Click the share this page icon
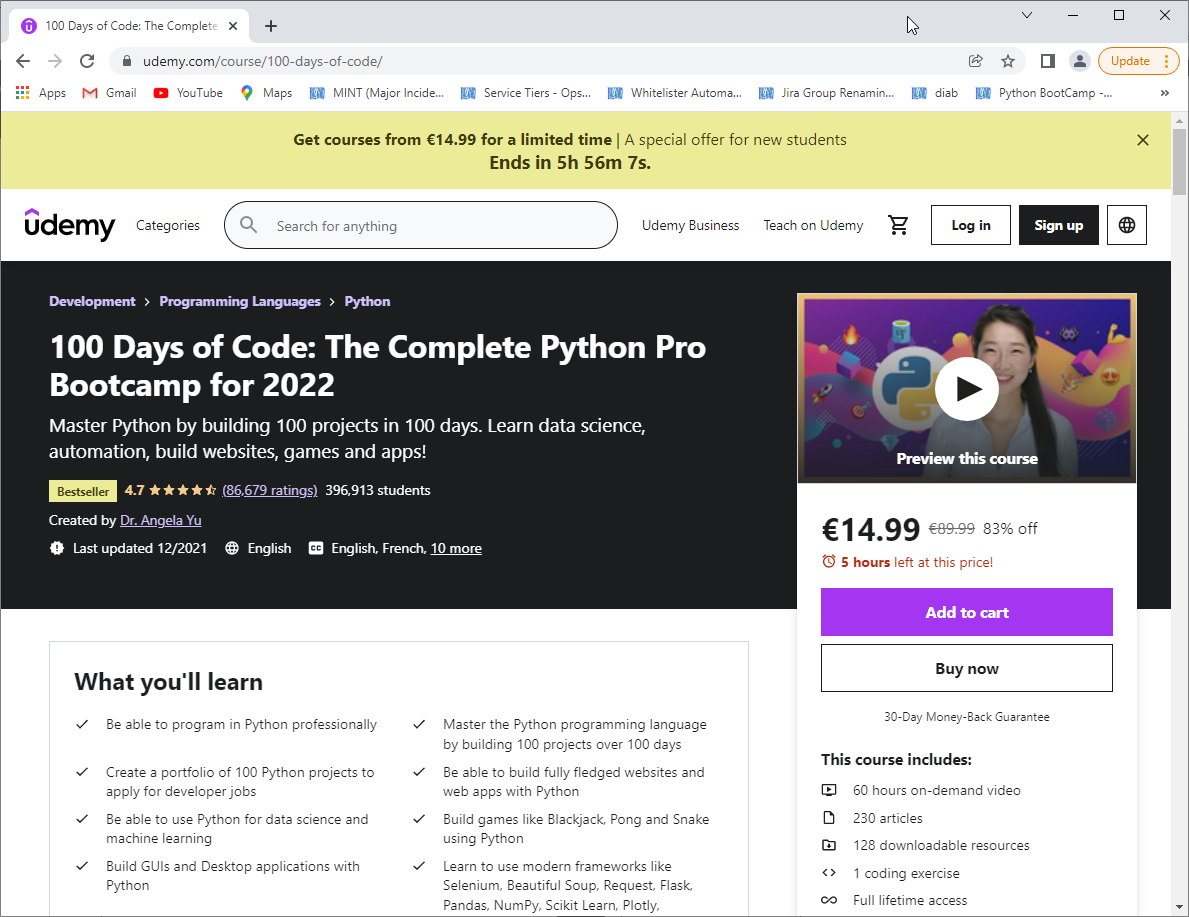 click(x=976, y=61)
